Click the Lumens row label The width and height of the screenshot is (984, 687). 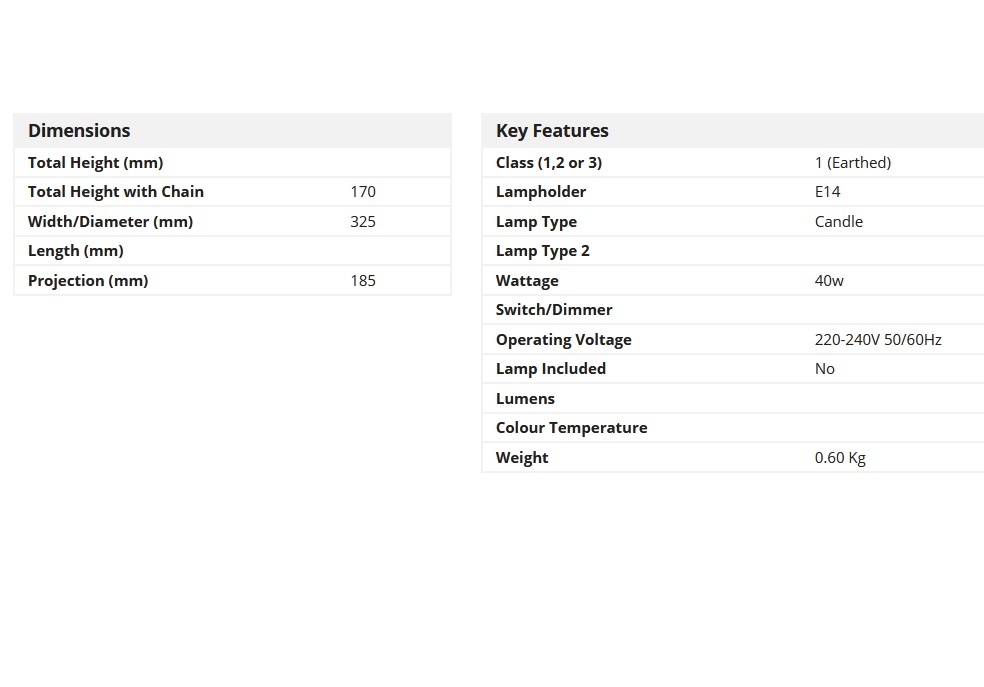click(525, 398)
